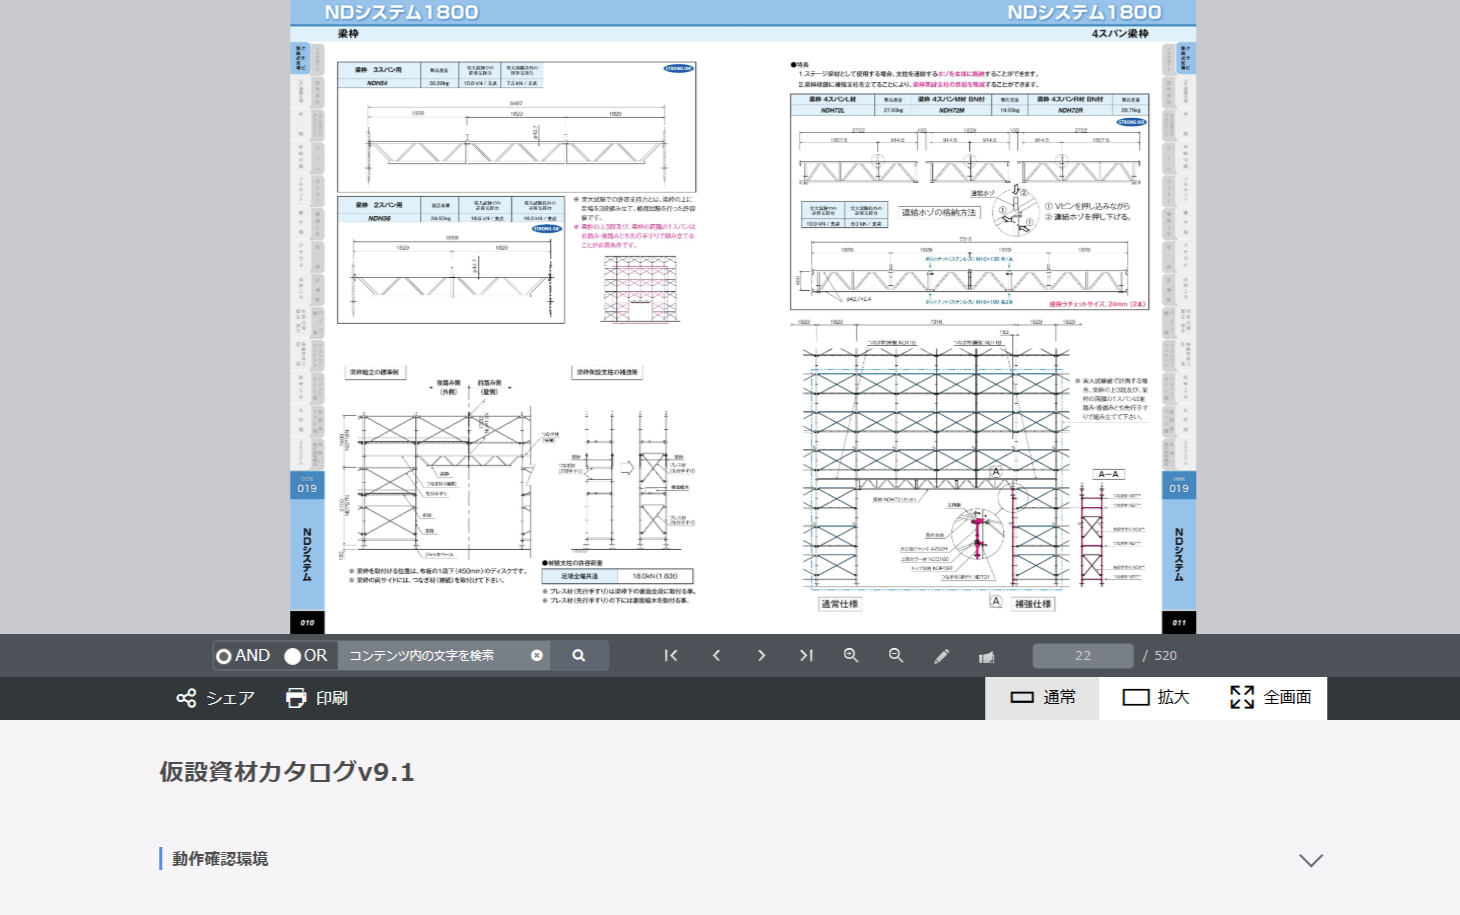Click the zoom out magnifier icon
Viewport: 1460px width, 915px height.
click(896, 656)
